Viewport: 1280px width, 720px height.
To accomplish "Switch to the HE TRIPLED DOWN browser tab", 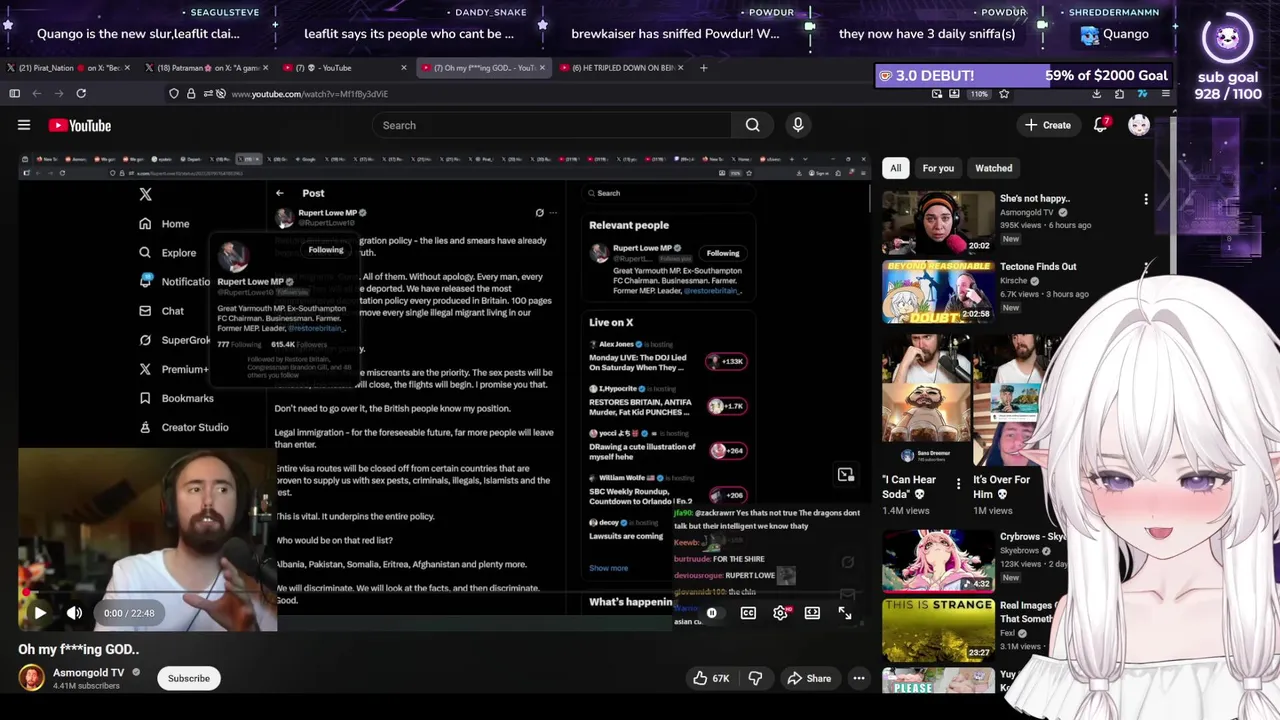I will point(622,68).
